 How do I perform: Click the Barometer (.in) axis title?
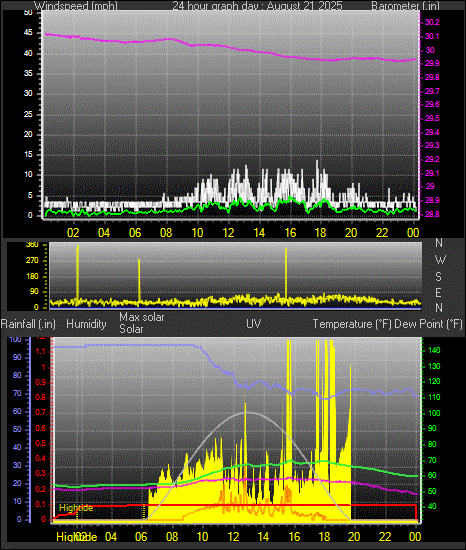click(x=405, y=6)
